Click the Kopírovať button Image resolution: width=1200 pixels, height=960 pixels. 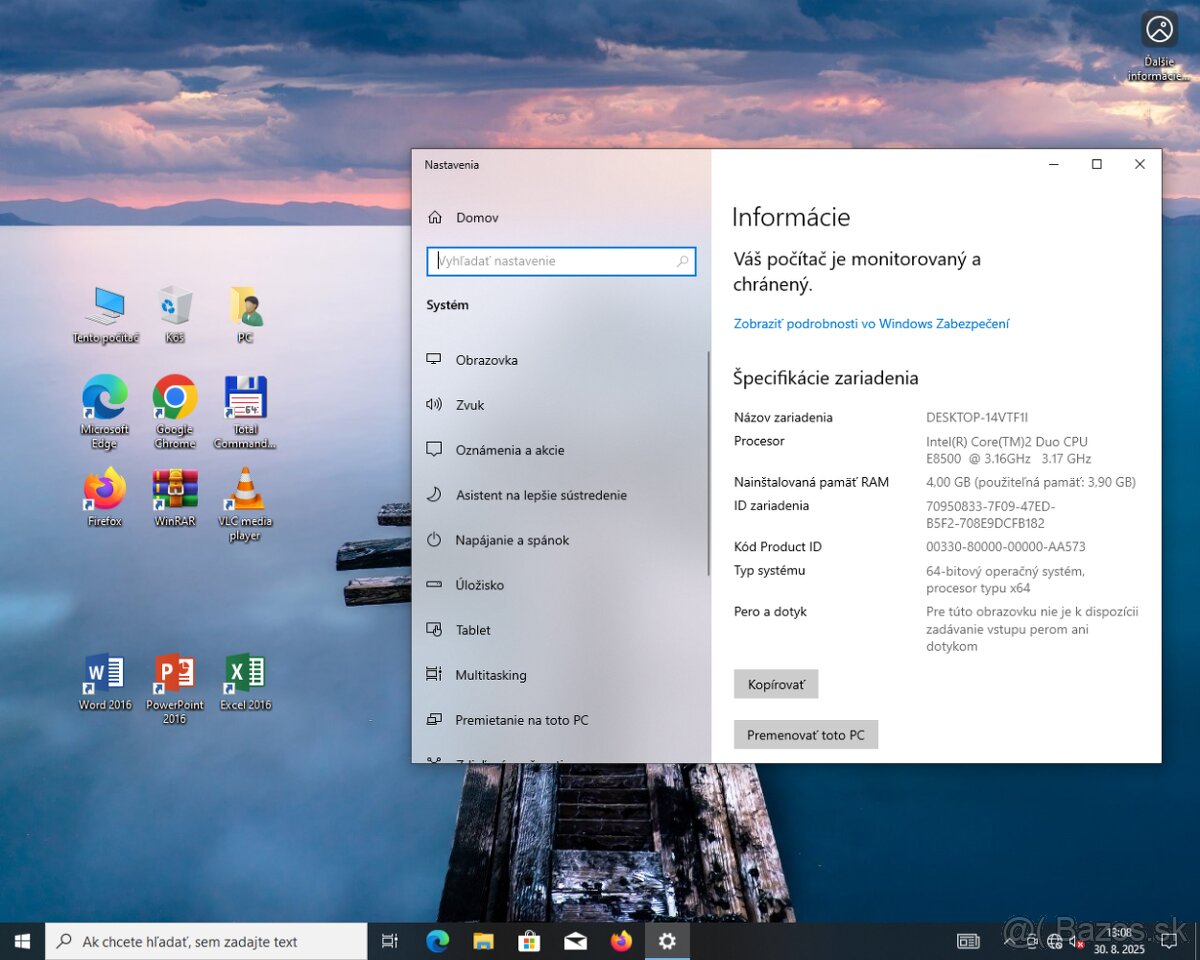click(776, 684)
